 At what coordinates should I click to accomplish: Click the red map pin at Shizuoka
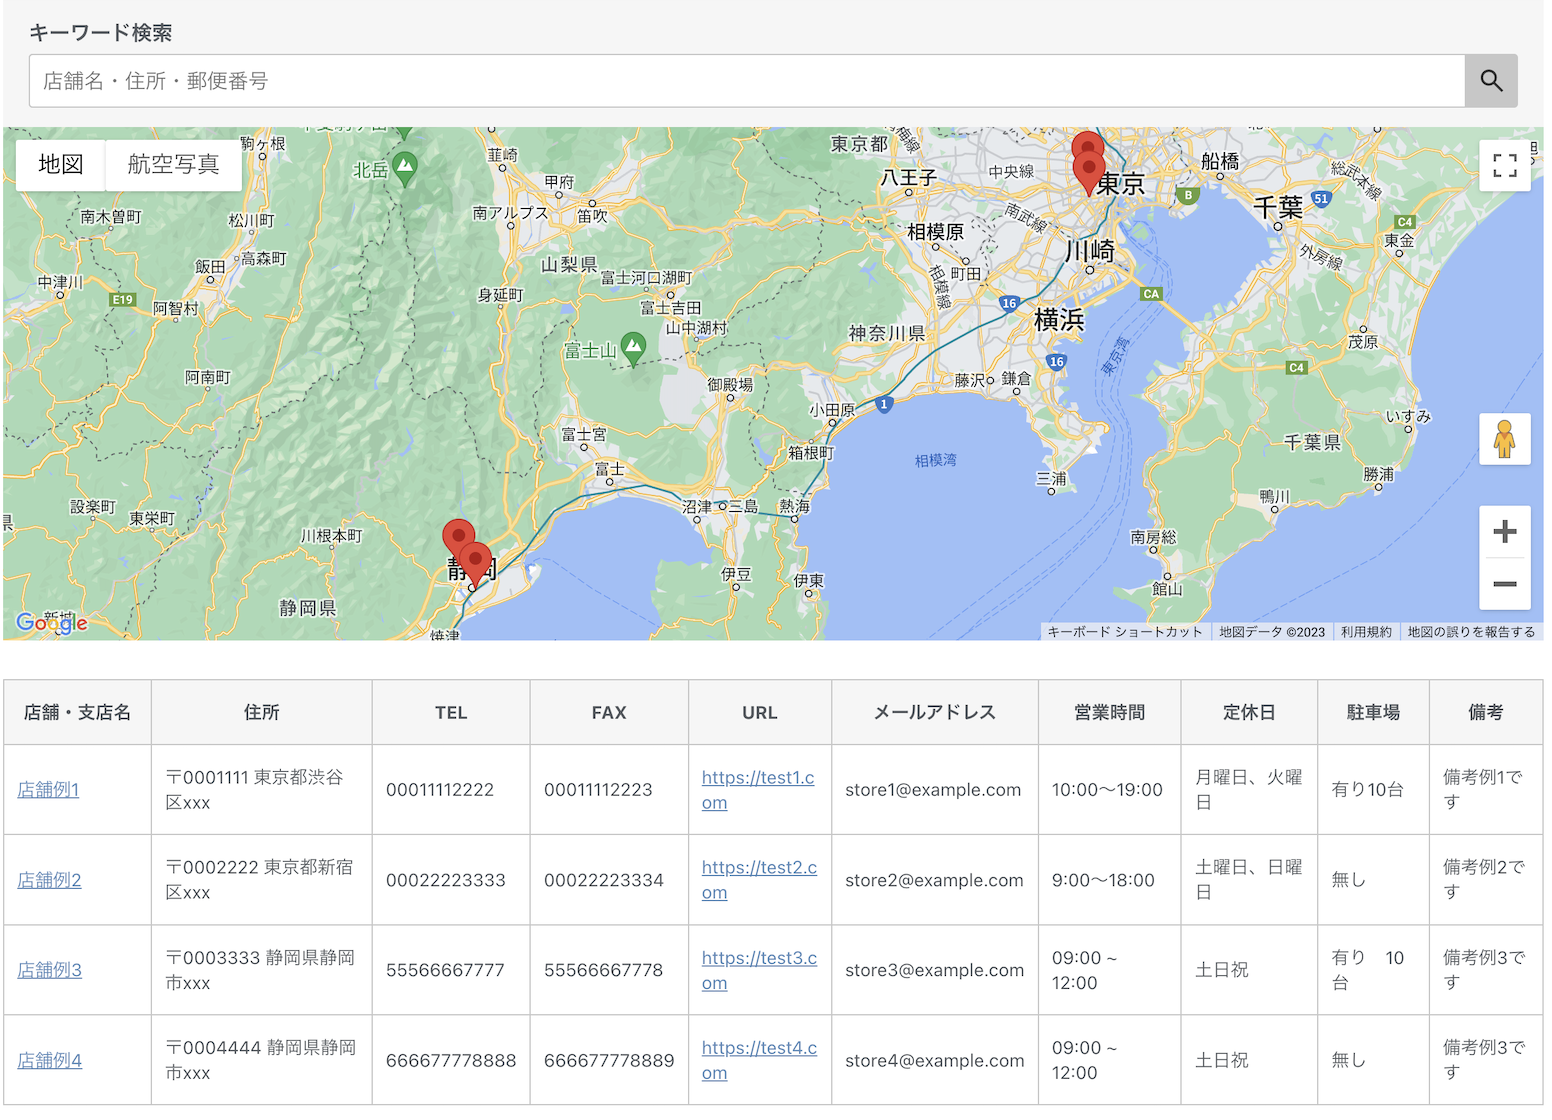[475, 560]
